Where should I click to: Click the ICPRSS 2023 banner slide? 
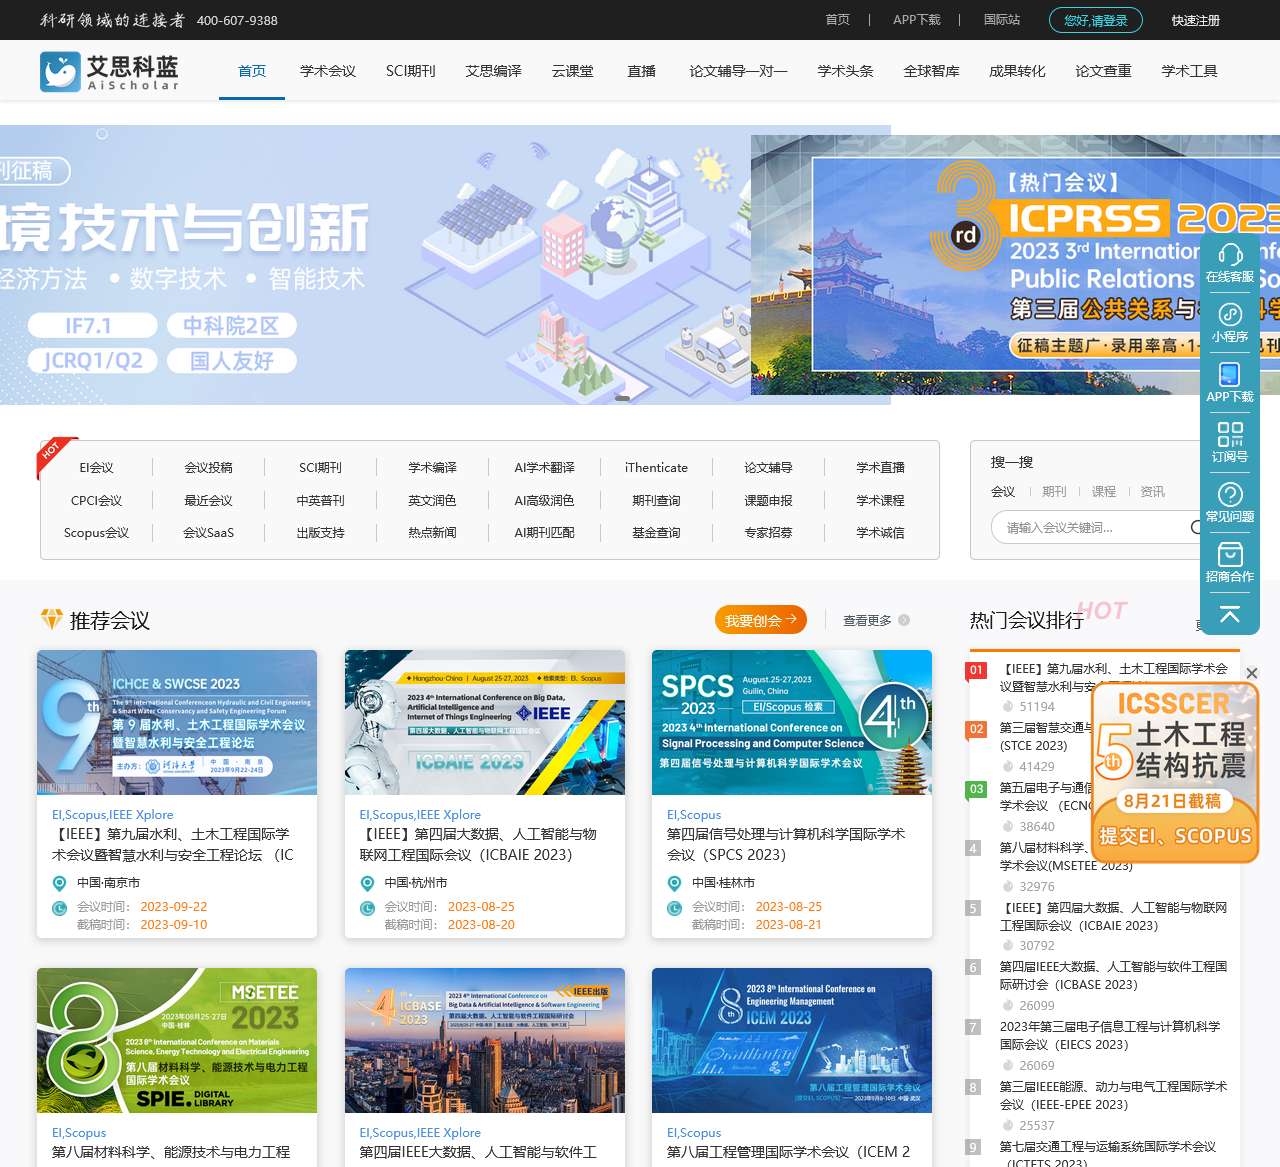pos(1015,265)
